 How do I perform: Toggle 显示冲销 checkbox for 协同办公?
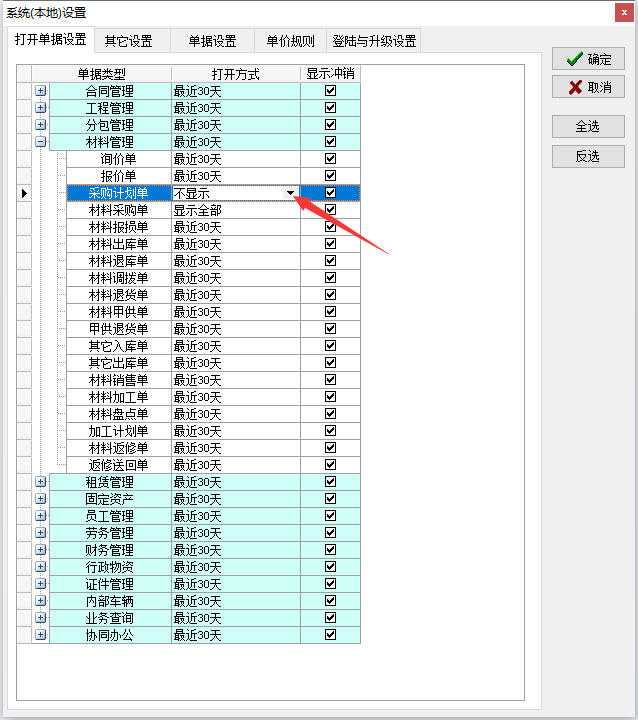(x=330, y=635)
